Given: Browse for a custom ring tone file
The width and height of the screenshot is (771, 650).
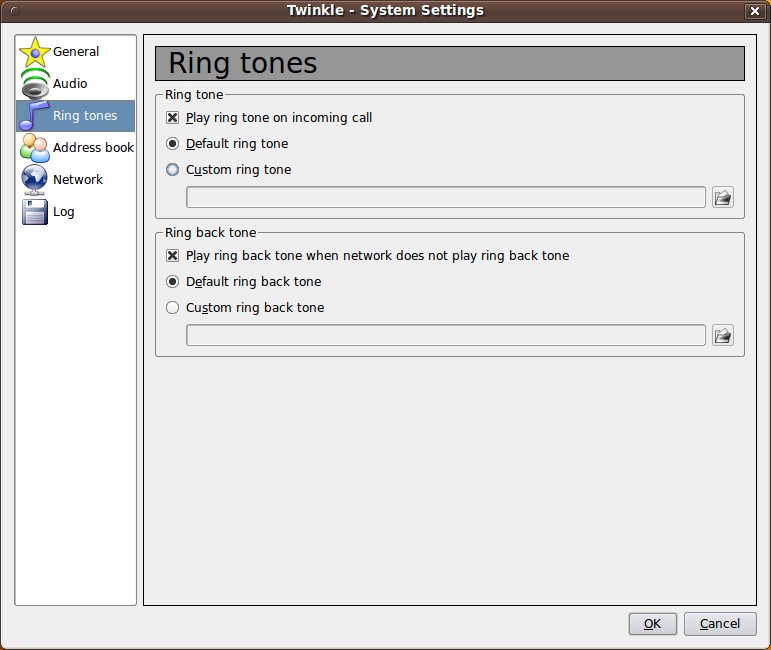Looking at the screenshot, I should pos(722,197).
